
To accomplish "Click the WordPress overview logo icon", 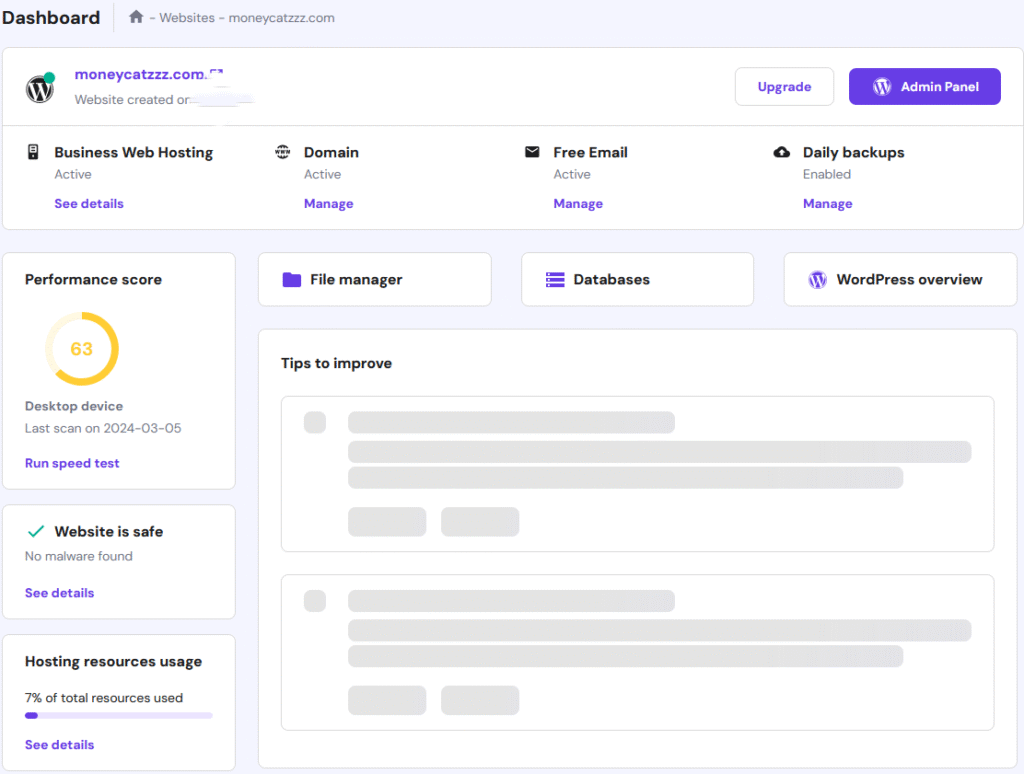I will click(x=818, y=280).
